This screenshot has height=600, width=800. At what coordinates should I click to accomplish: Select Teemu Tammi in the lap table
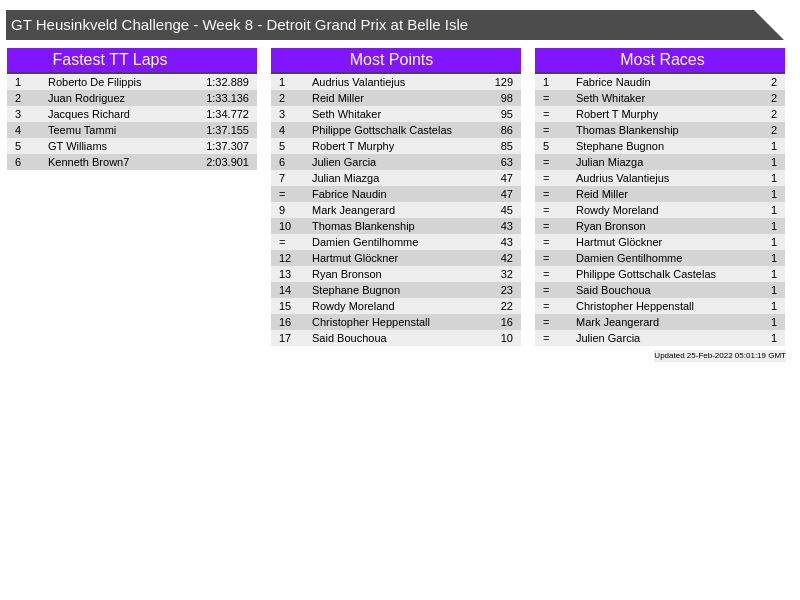82,130
